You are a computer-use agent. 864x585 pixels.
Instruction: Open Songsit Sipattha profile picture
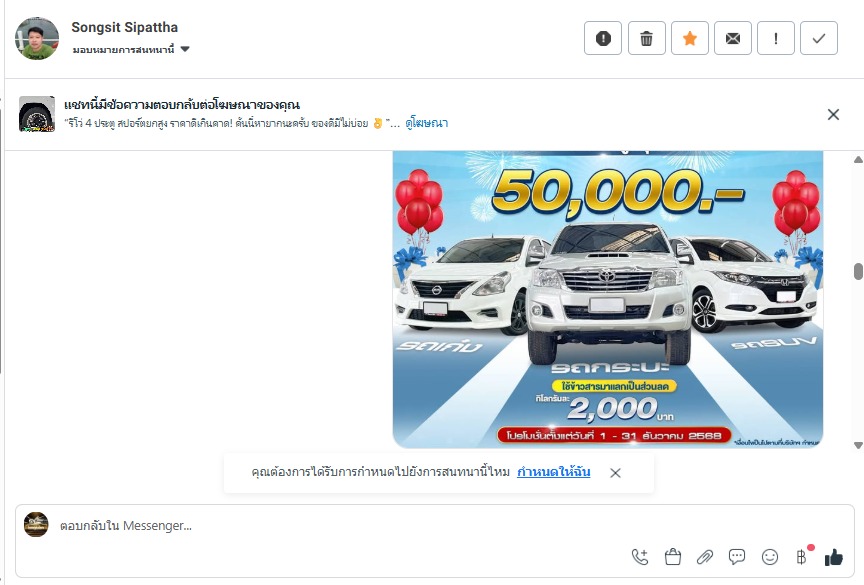tap(37, 38)
